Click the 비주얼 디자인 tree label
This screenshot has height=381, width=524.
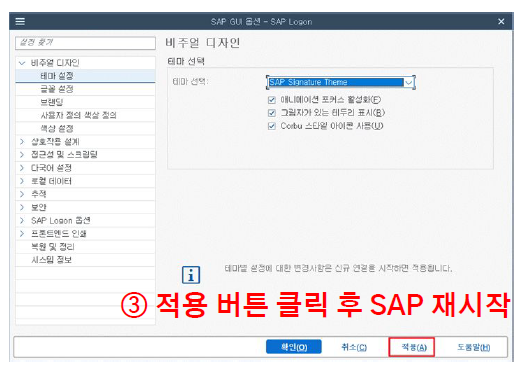pyautogui.click(x=55, y=63)
